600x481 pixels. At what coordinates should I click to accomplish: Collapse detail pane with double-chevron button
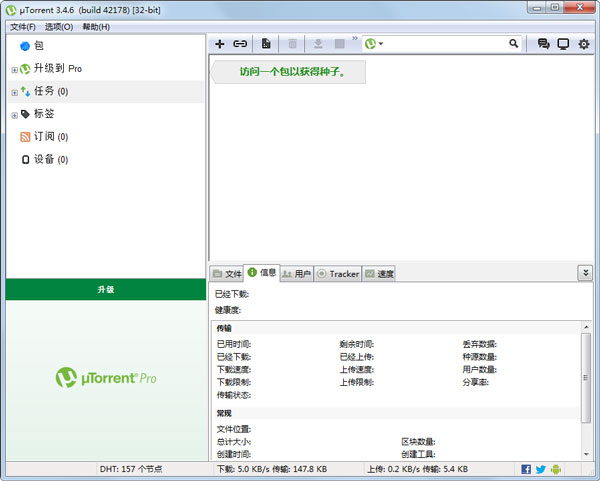tap(585, 273)
